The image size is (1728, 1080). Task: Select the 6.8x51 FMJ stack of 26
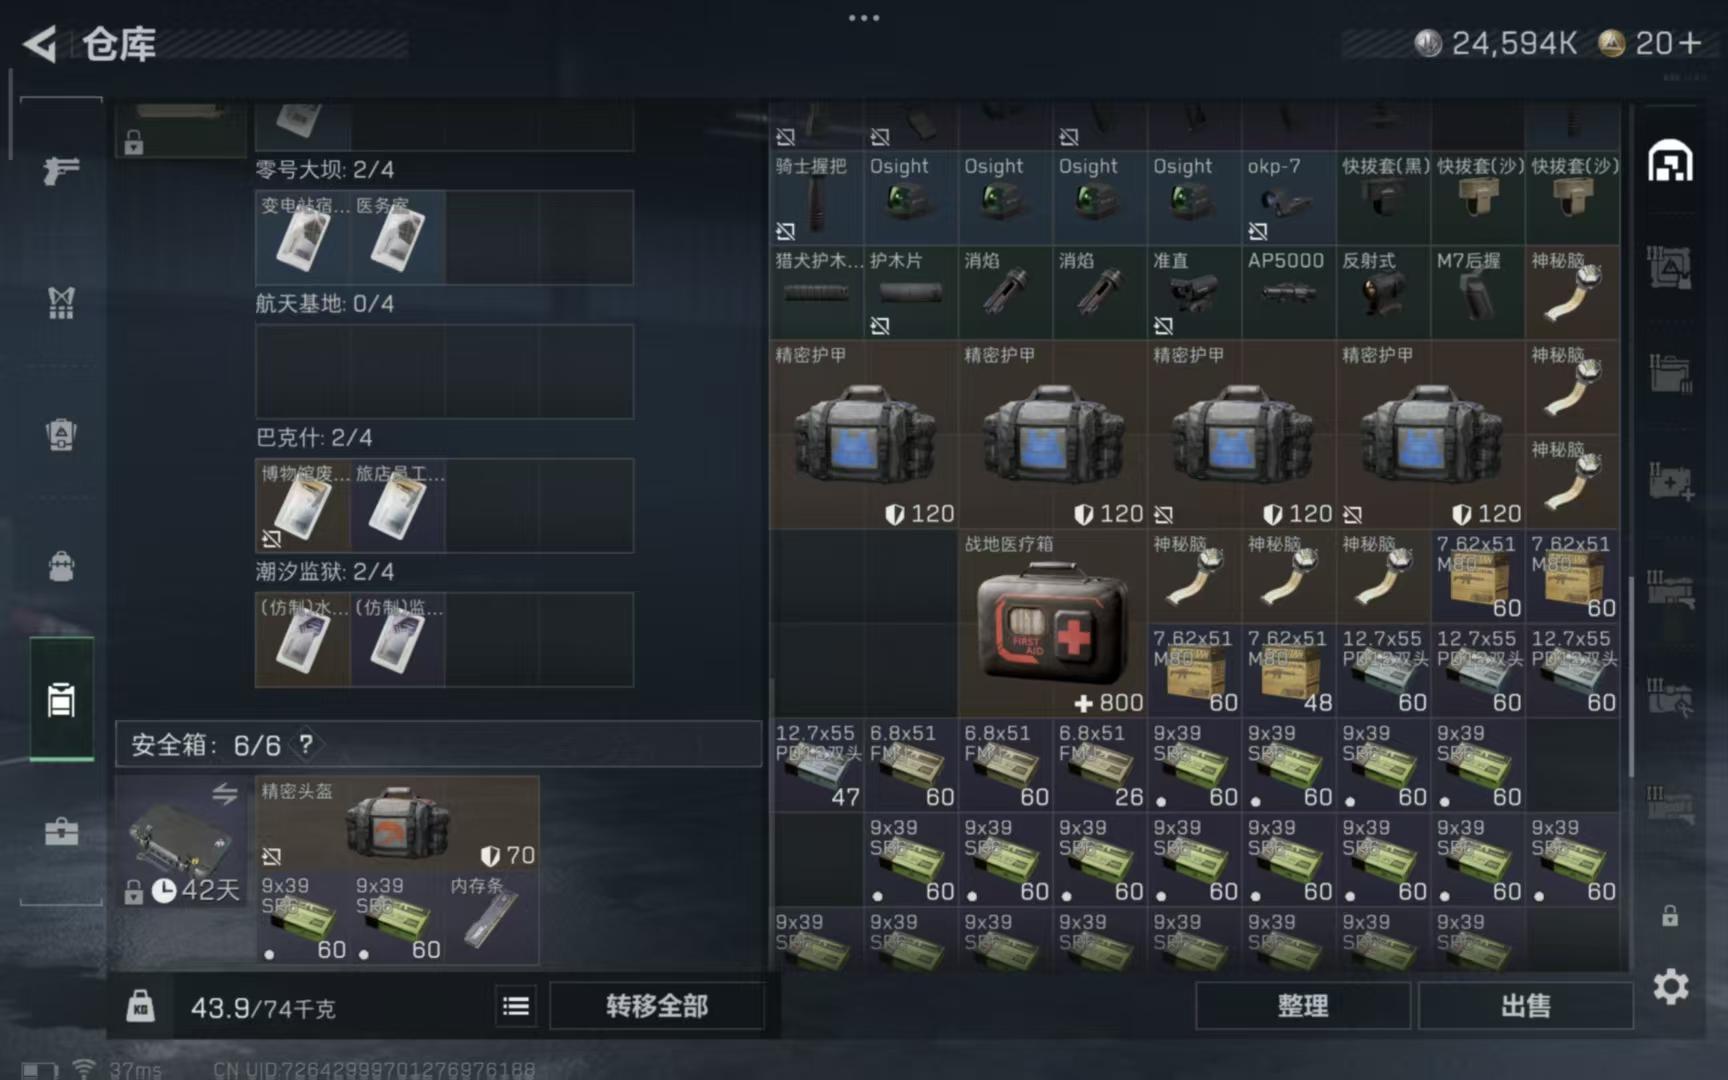[1099, 765]
